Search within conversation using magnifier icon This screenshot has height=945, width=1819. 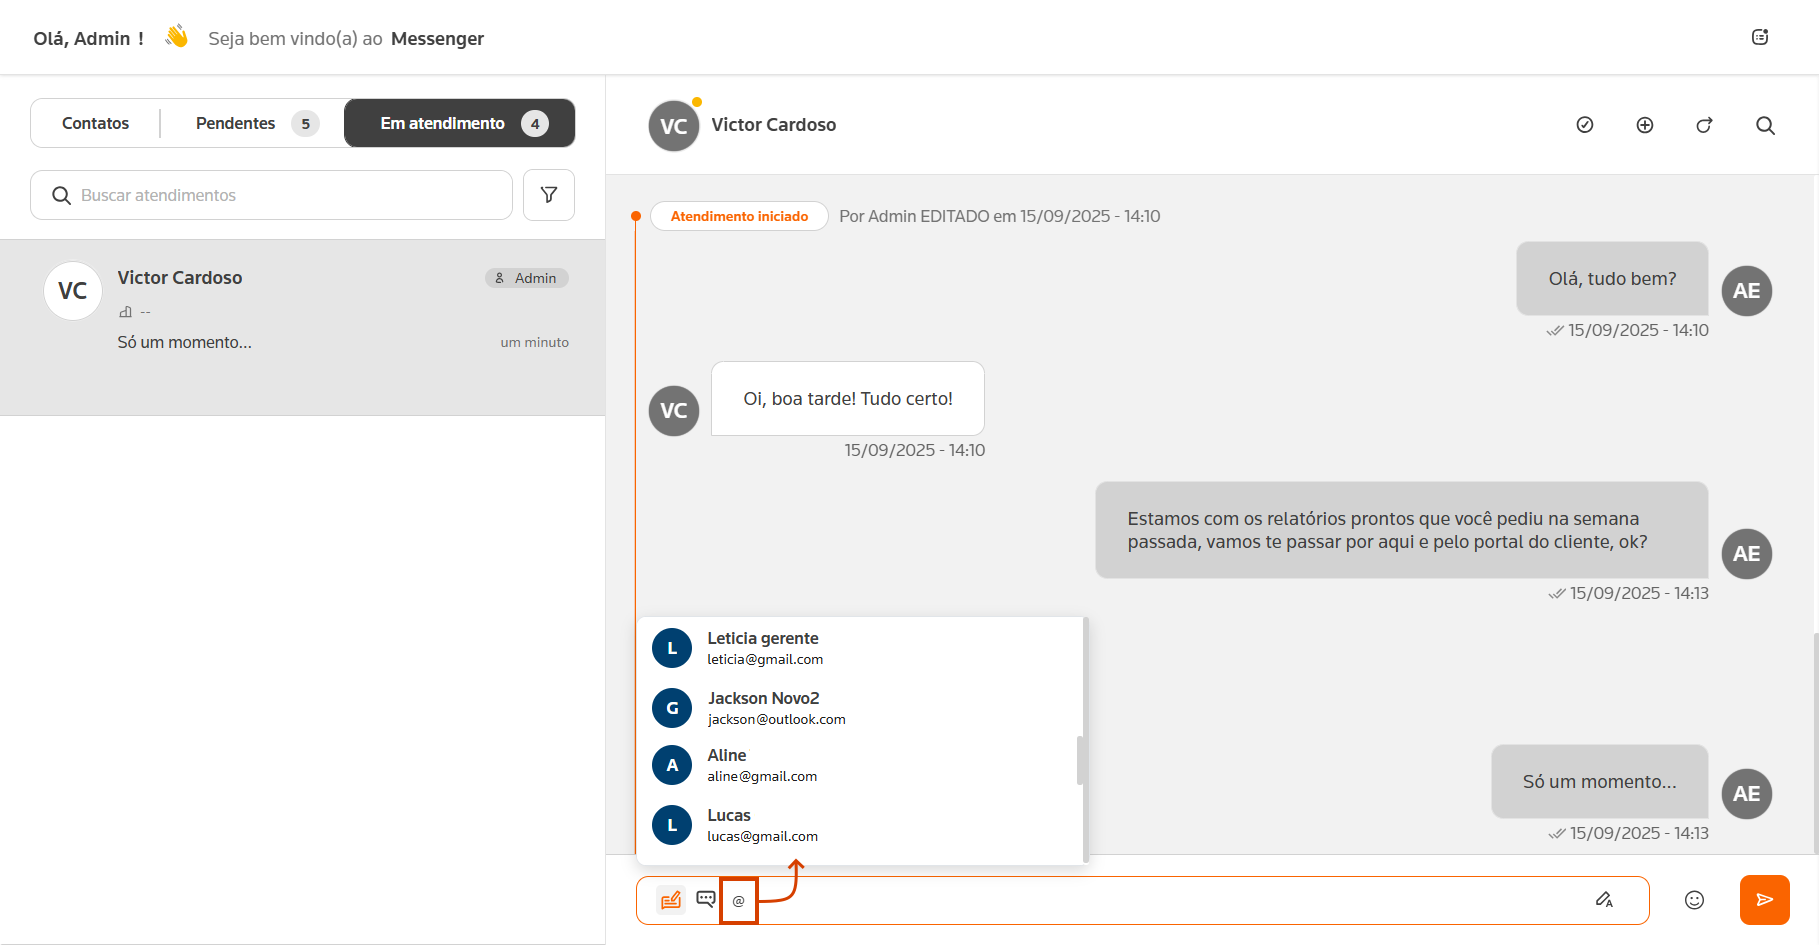click(x=1765, y=125)
